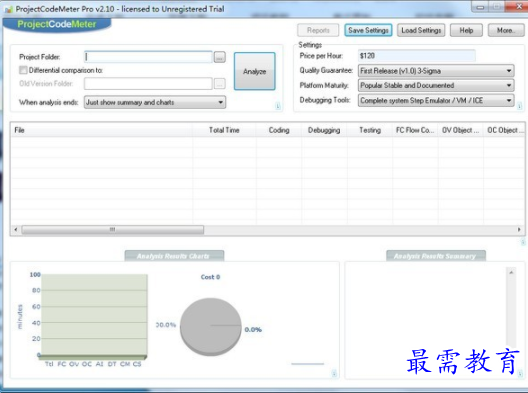528x393 pixels.
Task: Click horizontal scrollbar thumb in file table
Action: [112, 230]
